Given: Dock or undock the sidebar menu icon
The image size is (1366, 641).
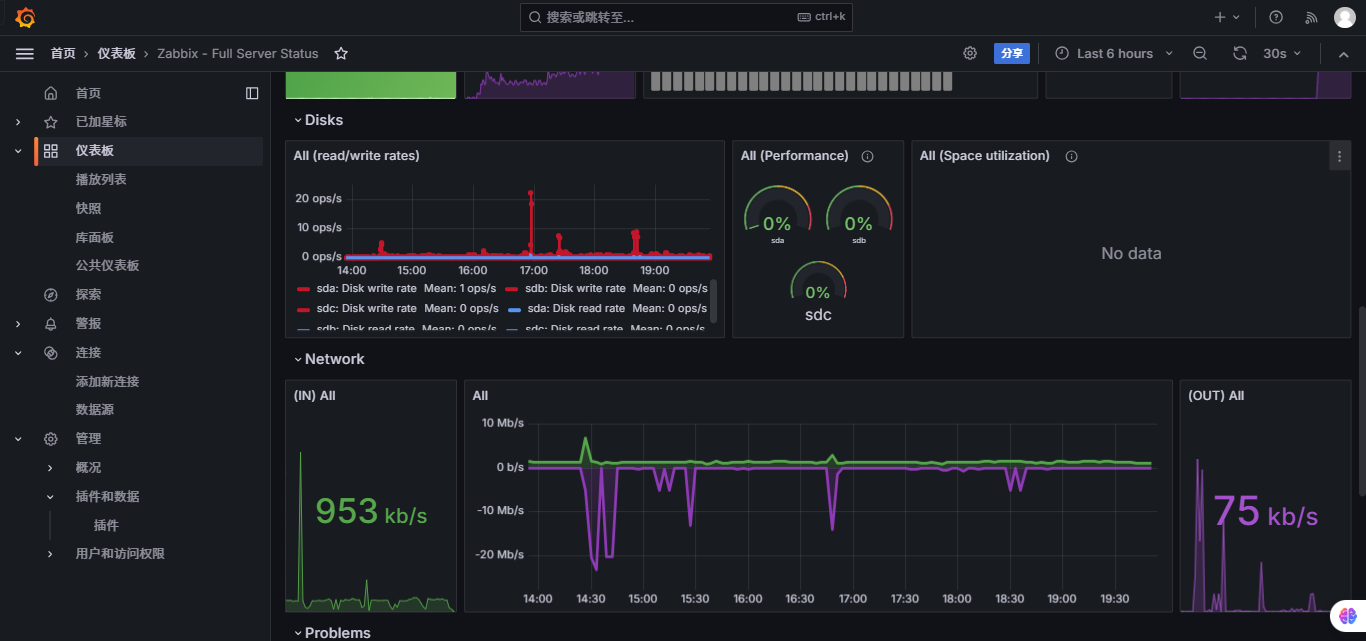Looking at the screenshot, I should [252, 93].
